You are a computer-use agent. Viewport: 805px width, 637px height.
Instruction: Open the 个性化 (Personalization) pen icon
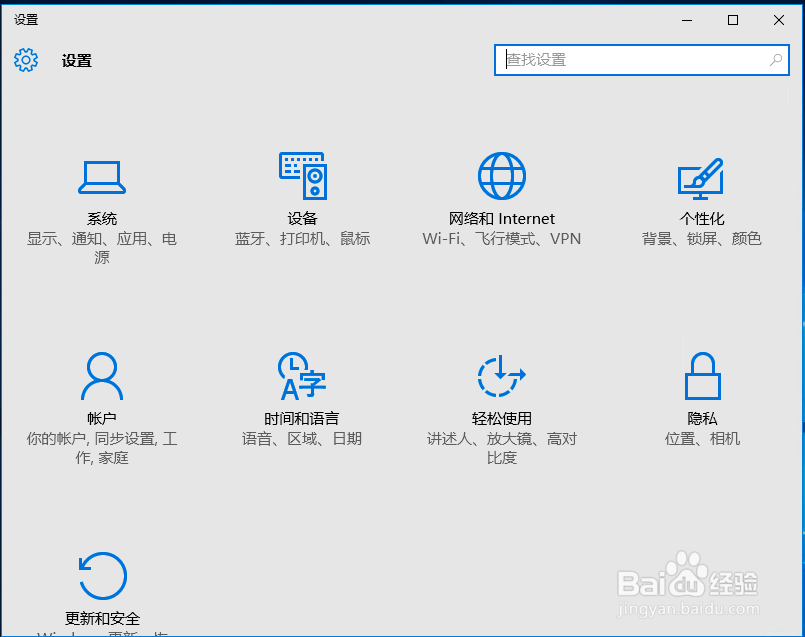[x=701, y=175]
